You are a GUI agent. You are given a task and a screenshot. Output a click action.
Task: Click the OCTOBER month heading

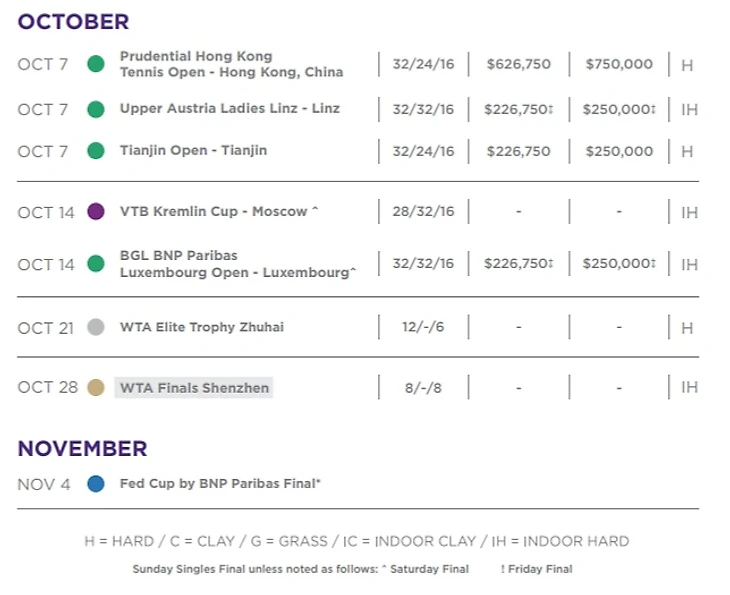pyautogui.click(x=73, y=21)
